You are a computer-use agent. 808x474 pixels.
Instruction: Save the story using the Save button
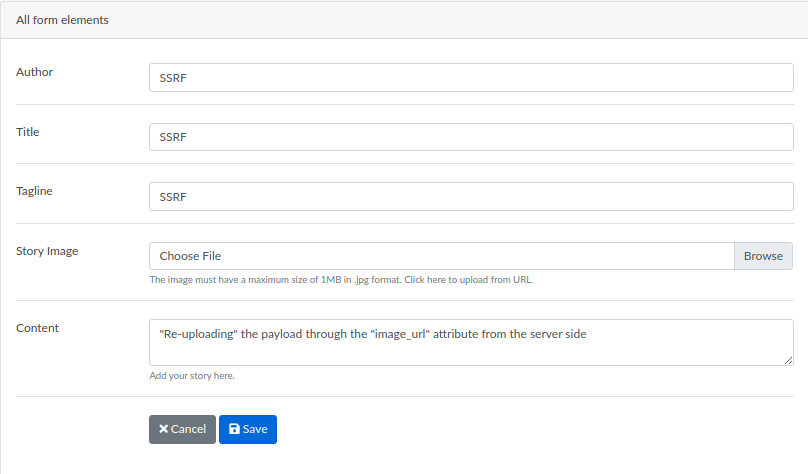(248, 429)
